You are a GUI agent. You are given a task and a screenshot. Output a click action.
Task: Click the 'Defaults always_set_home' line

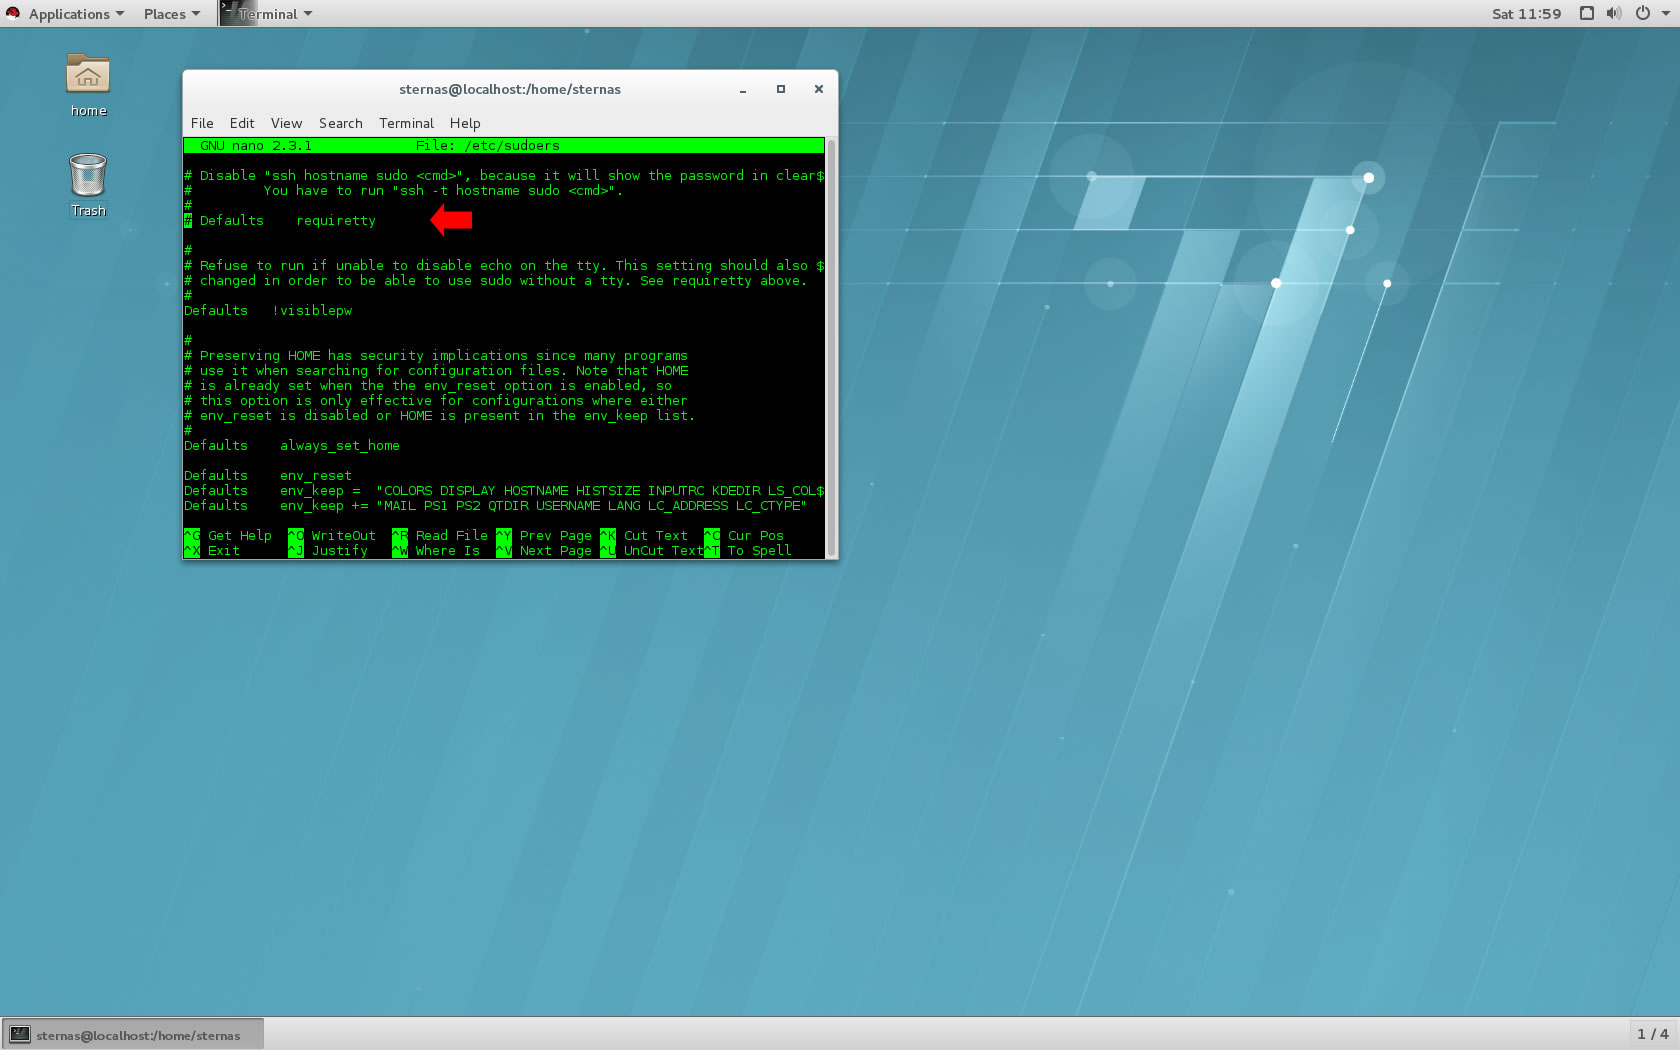click(292, 445)
